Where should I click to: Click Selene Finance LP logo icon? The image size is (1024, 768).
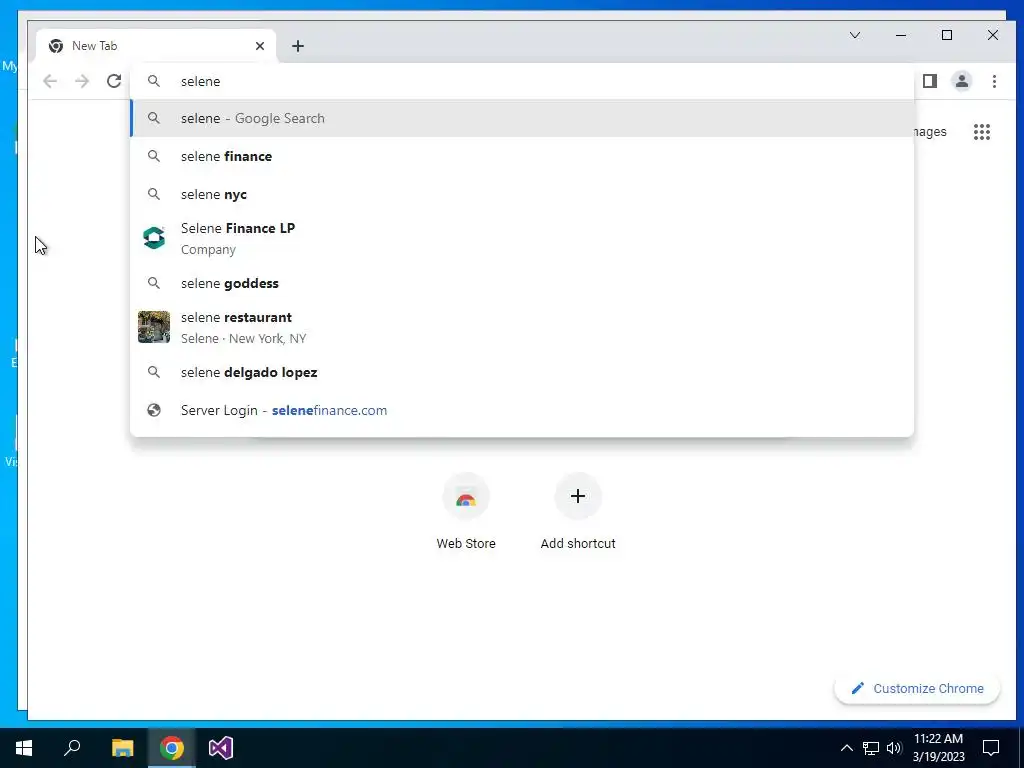[x=154, y=238]
